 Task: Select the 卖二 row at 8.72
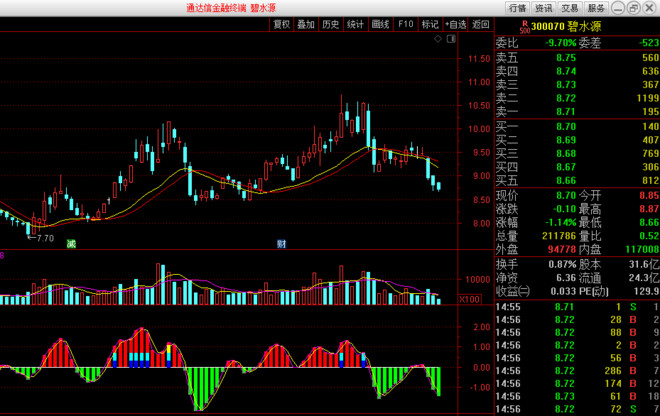[578, 98]
